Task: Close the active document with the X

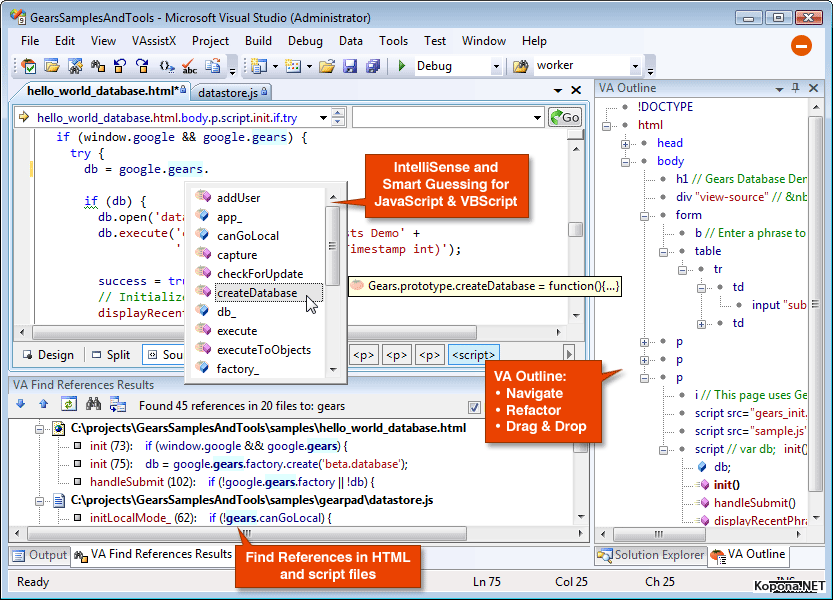Action: (x=576, y=90)
